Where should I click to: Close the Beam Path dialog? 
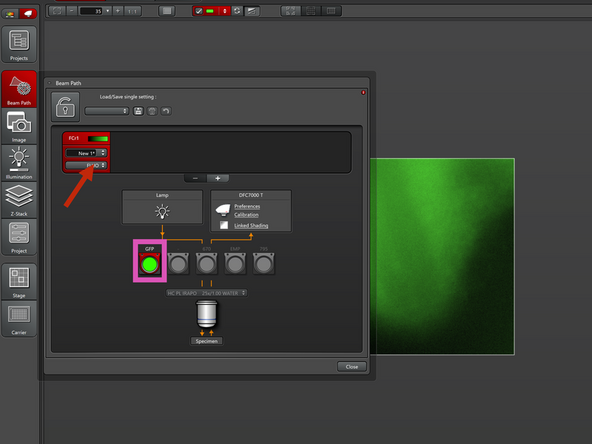(x=352, y=367)
